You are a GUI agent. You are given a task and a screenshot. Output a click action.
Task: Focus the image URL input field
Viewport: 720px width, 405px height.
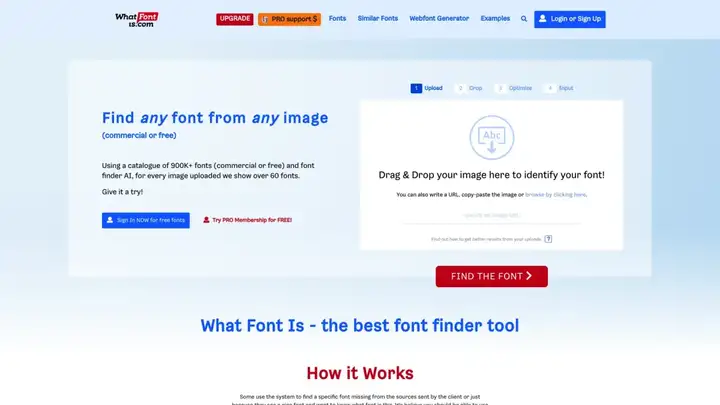click(x=491, y=215)
